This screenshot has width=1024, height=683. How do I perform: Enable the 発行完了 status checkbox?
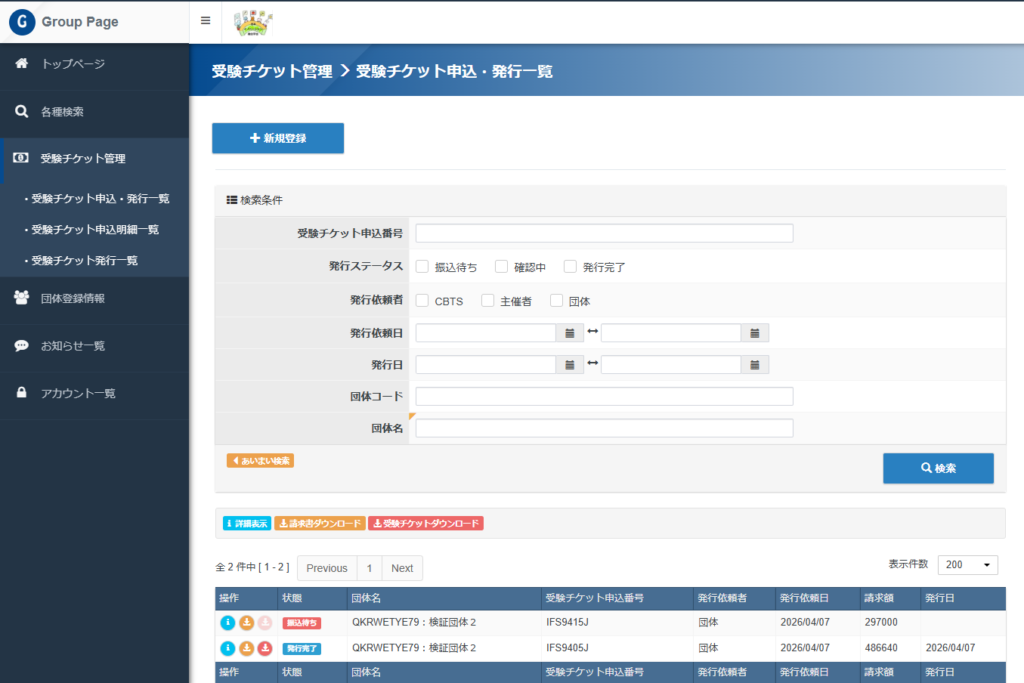pos(570,267)
